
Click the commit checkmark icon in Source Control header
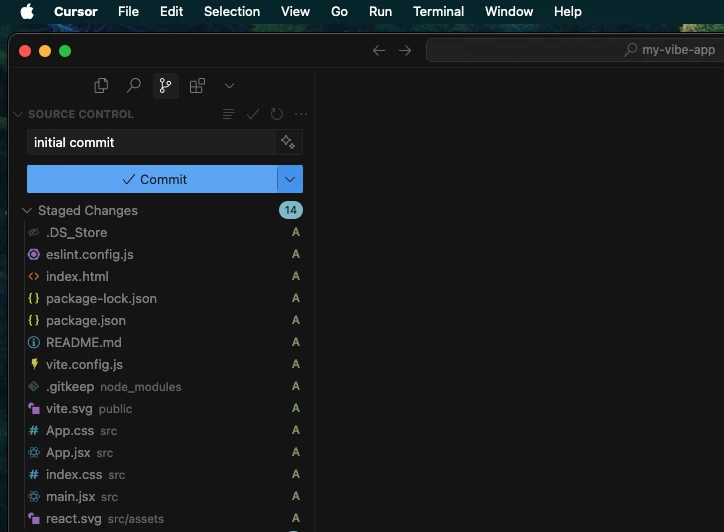coord(253,114)
